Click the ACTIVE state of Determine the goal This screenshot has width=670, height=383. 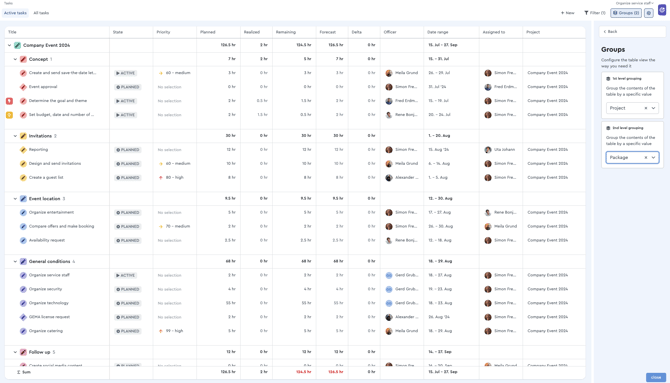(125, 101)
